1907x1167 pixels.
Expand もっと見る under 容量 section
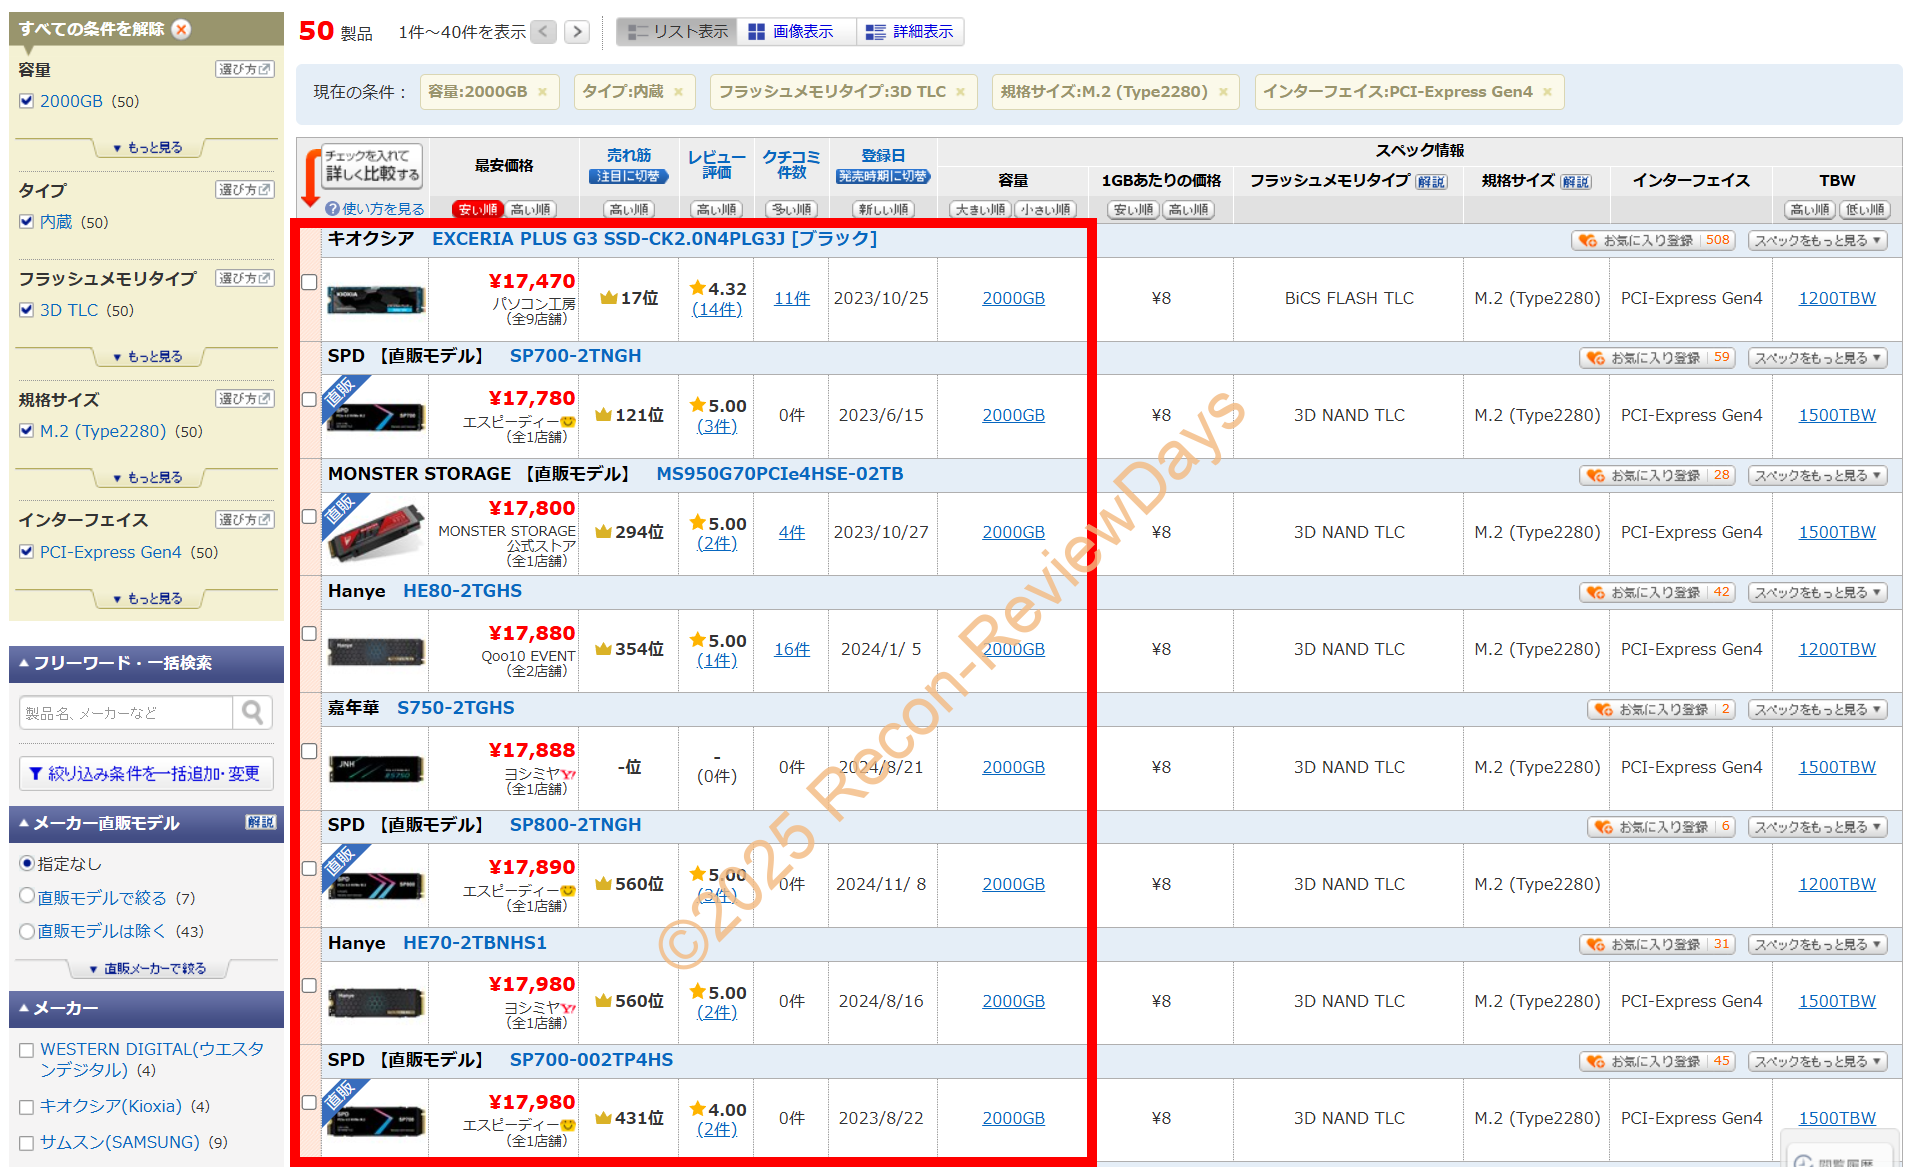148,148
